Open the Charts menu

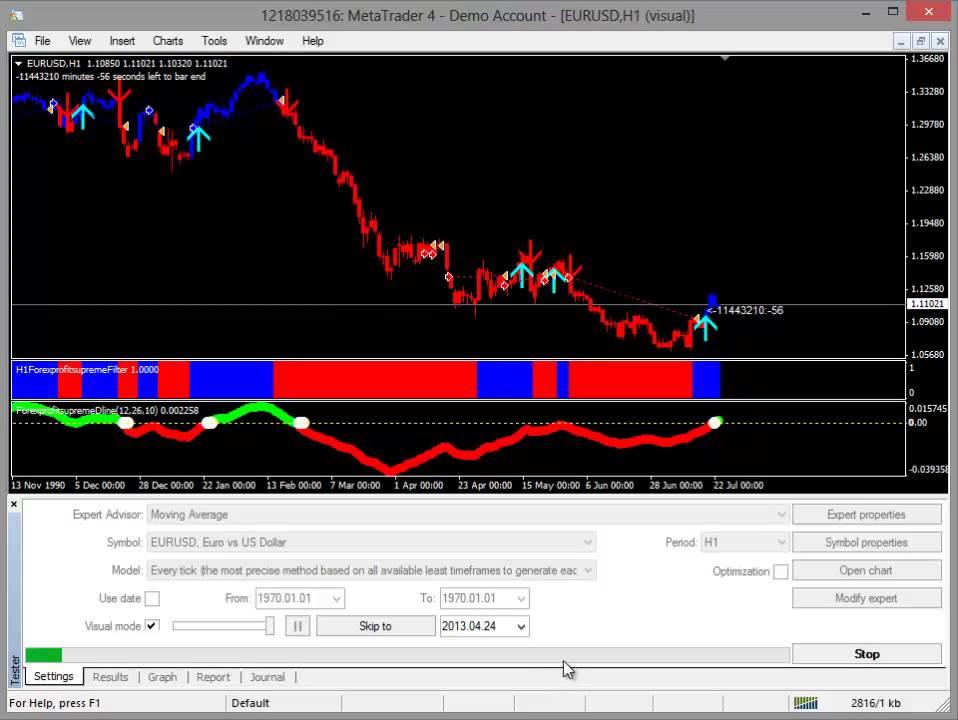point(168,41)
